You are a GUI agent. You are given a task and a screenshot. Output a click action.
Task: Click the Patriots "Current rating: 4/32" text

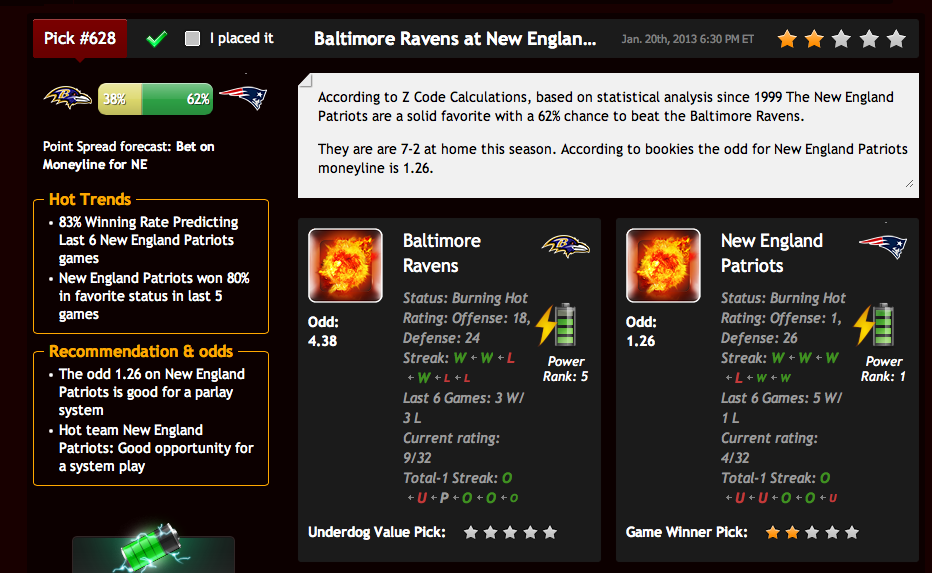(769, 448)
